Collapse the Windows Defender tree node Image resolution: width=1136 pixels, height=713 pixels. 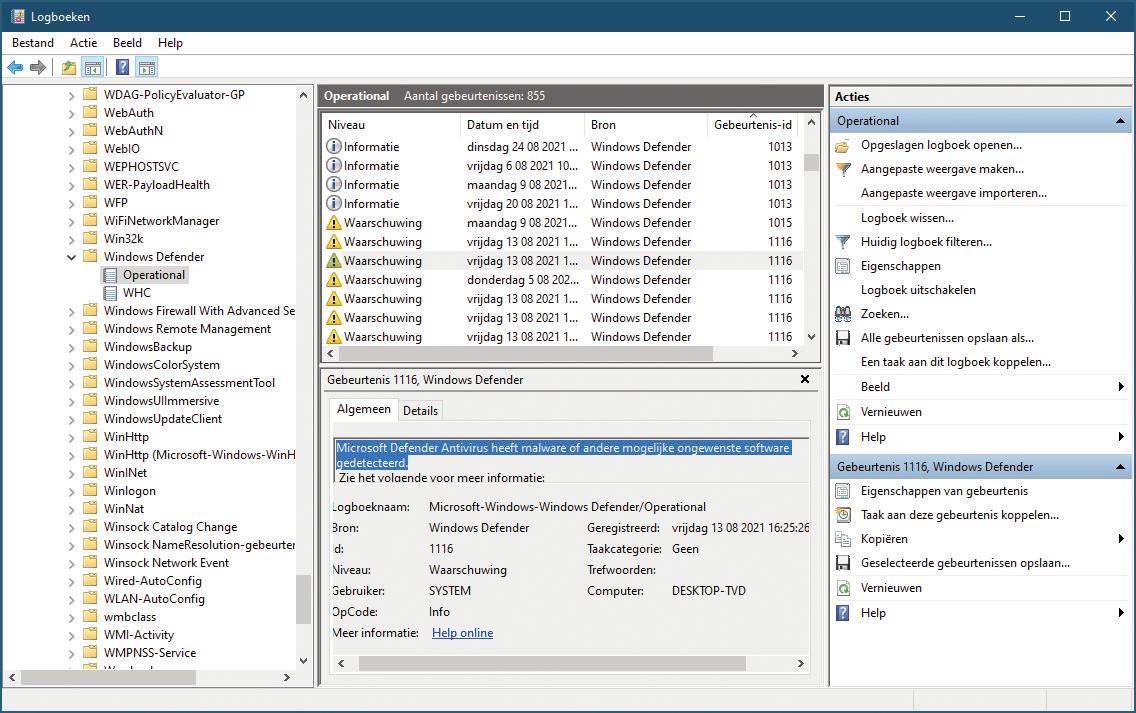[71, 257]
